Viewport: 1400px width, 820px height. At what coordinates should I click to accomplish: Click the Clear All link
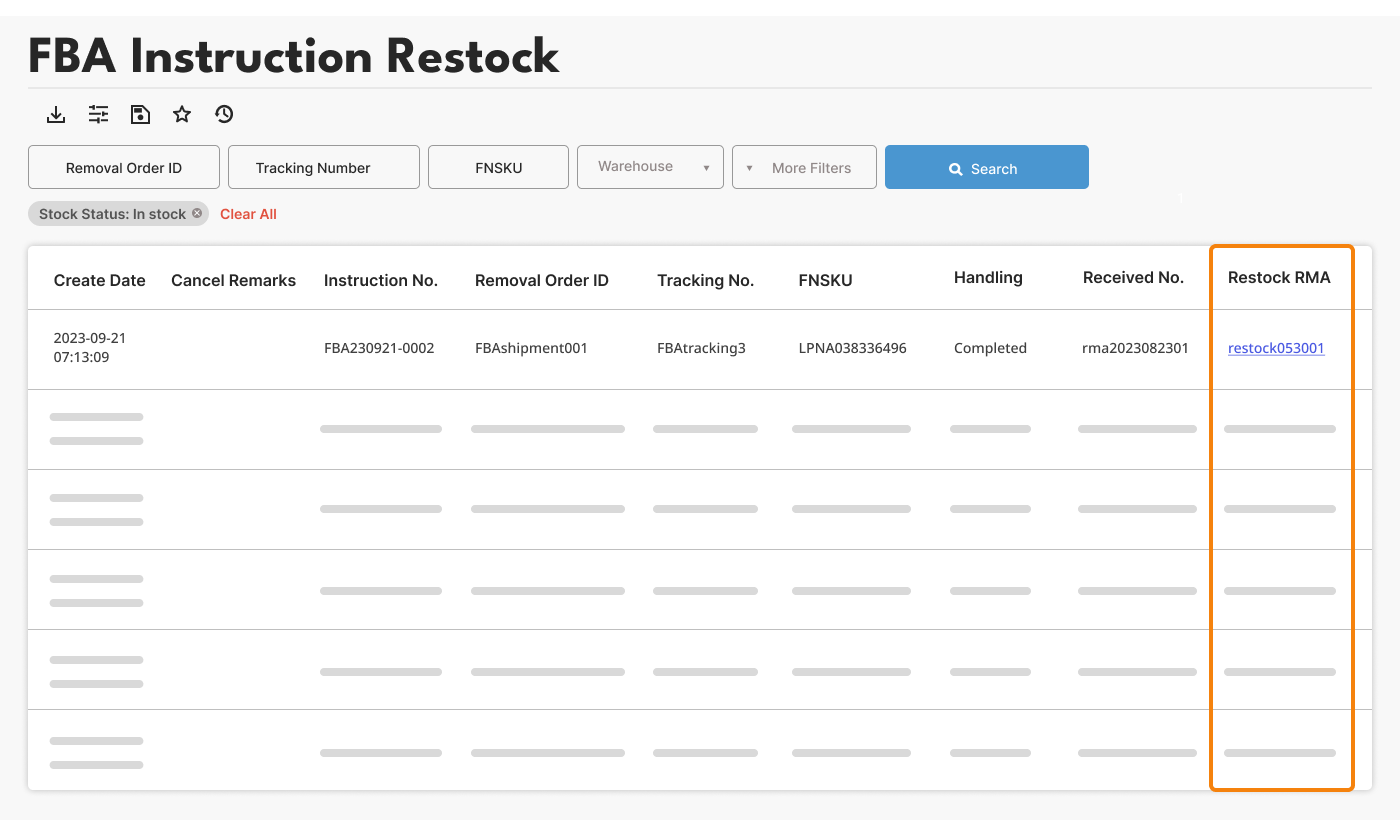pyautogui.click(x=248, y=214)
